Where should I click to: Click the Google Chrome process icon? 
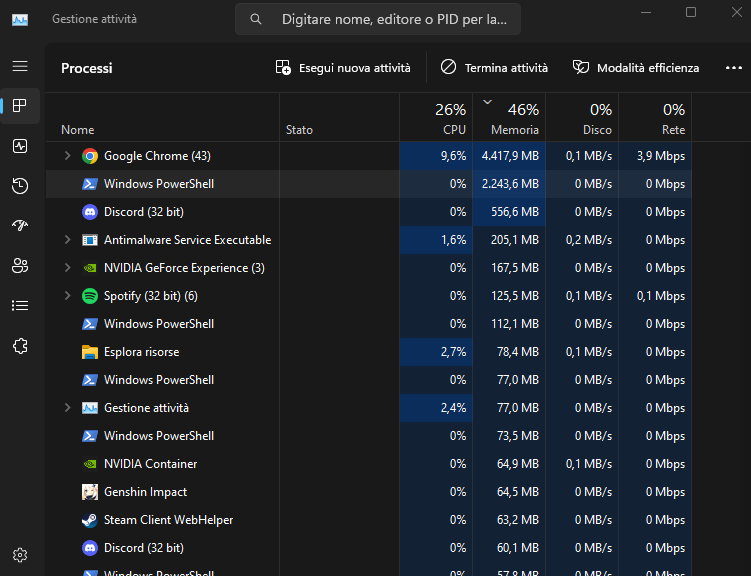pyautogui.click(x=90, y=156)
